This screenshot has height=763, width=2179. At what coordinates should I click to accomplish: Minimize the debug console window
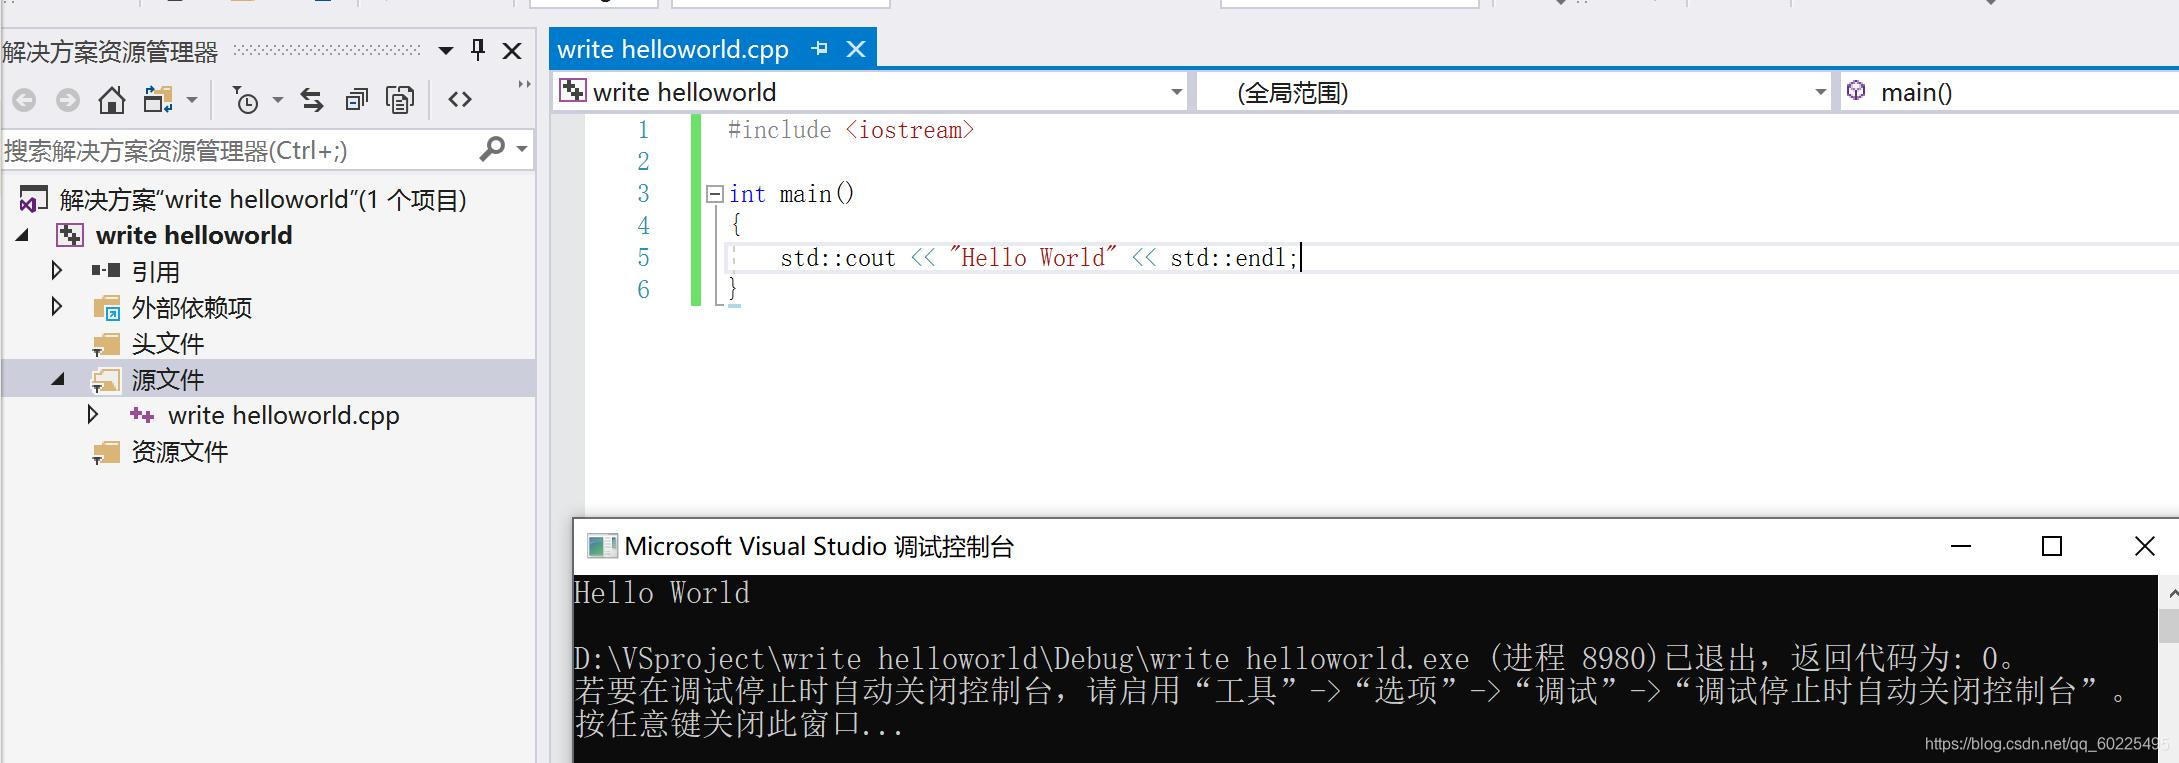1961,546
